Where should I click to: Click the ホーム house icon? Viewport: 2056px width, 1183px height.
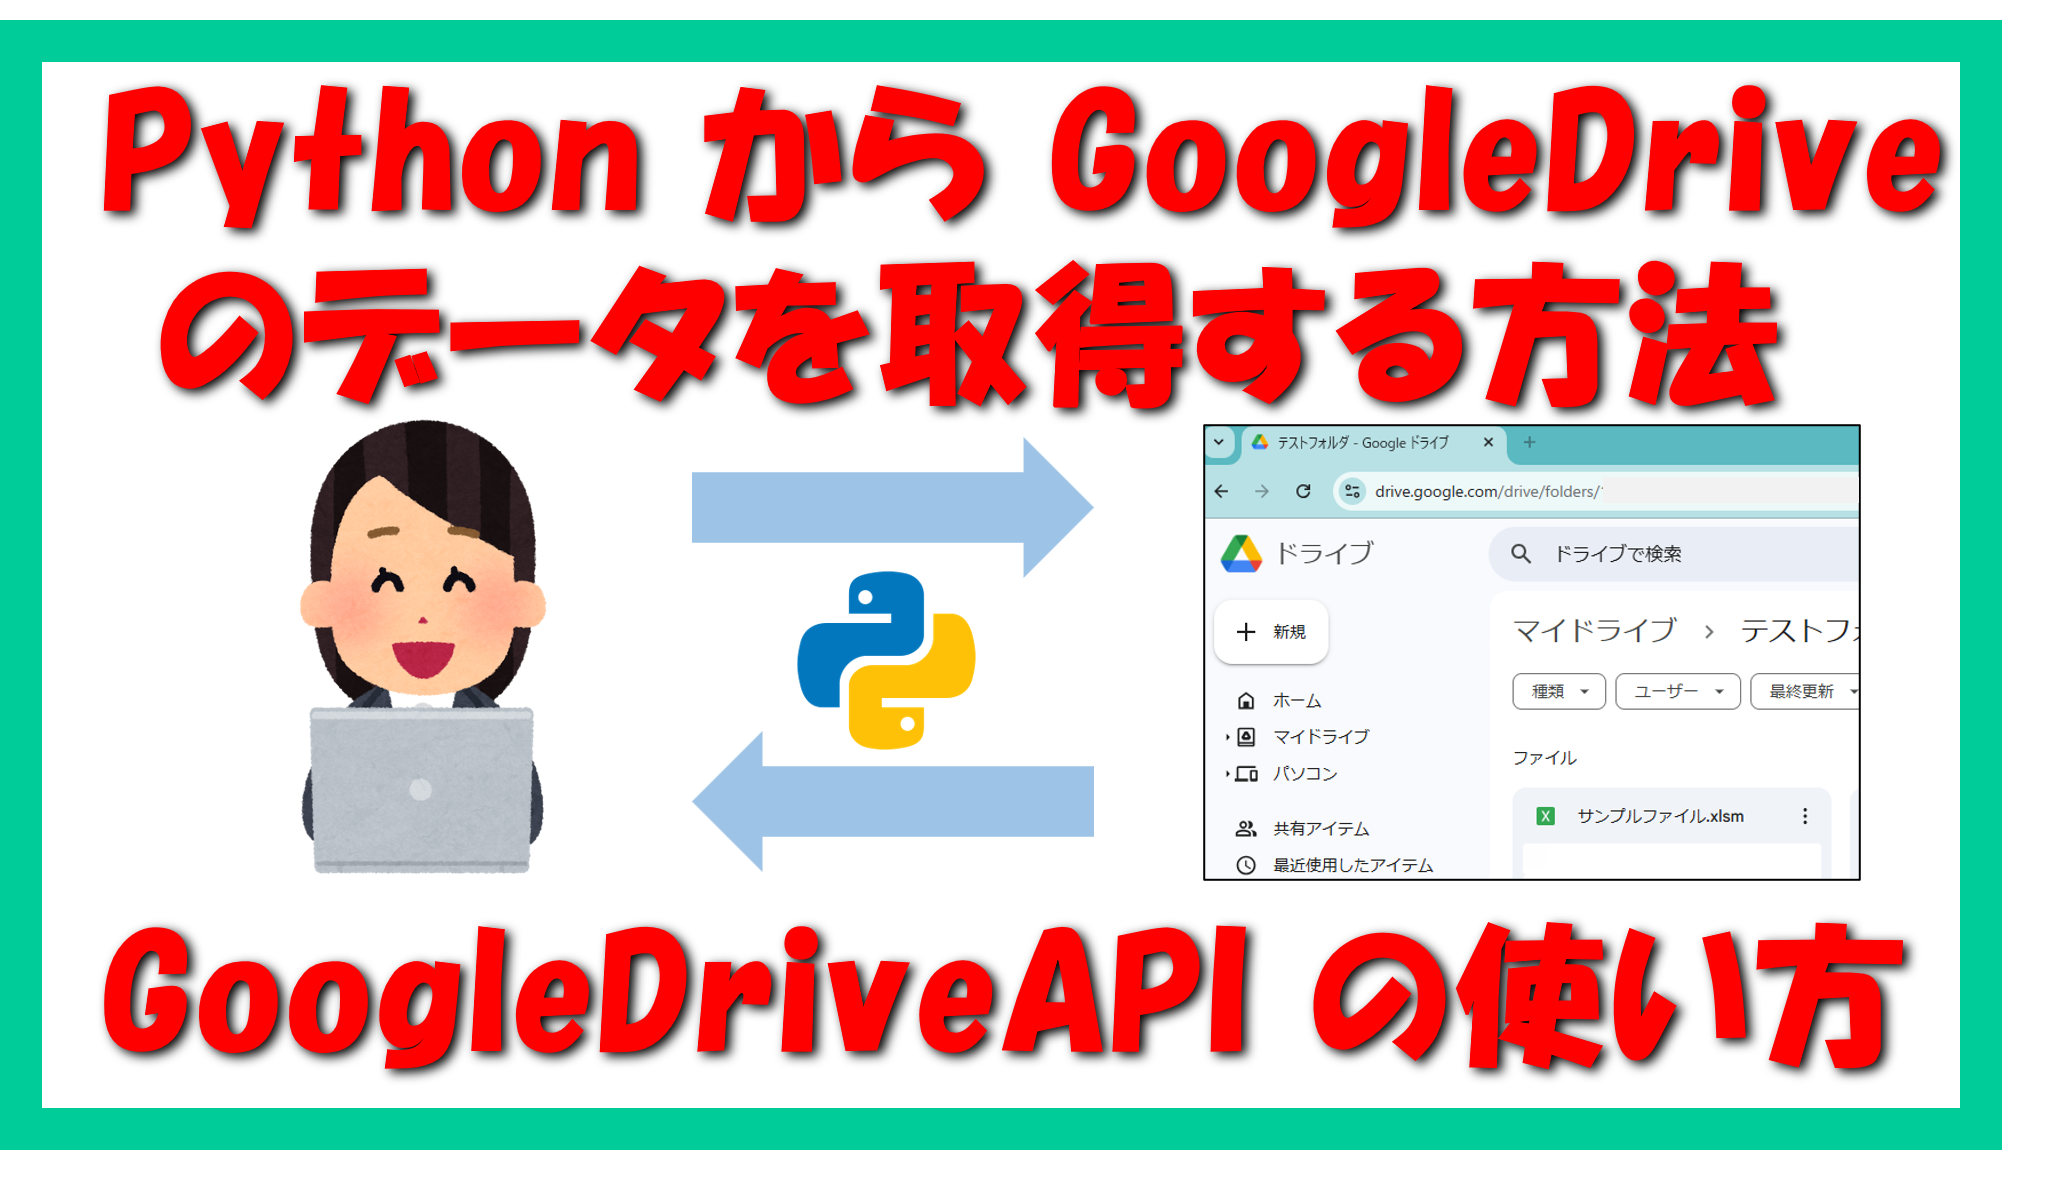click(x=1246, y=701)
